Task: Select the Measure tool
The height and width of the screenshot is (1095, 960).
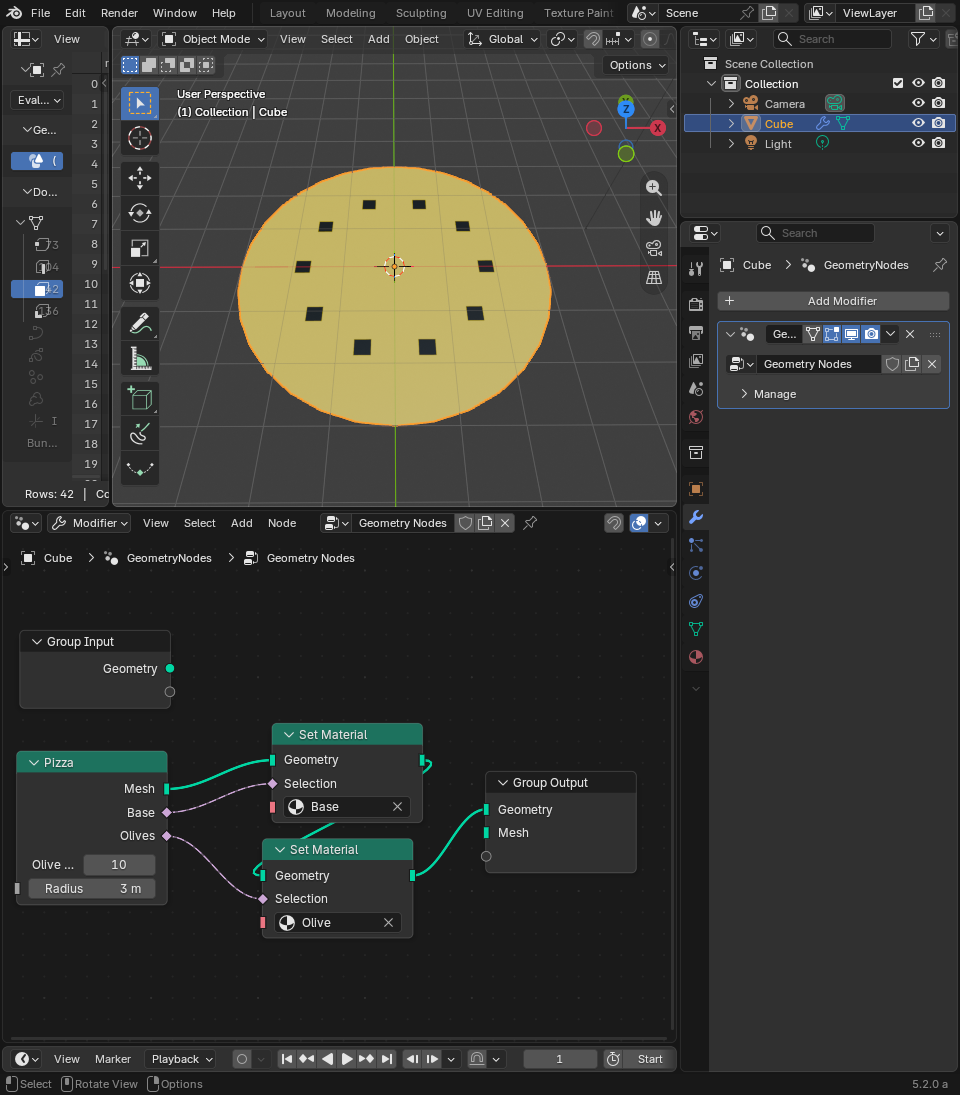Action: click(x=140, y=359)
